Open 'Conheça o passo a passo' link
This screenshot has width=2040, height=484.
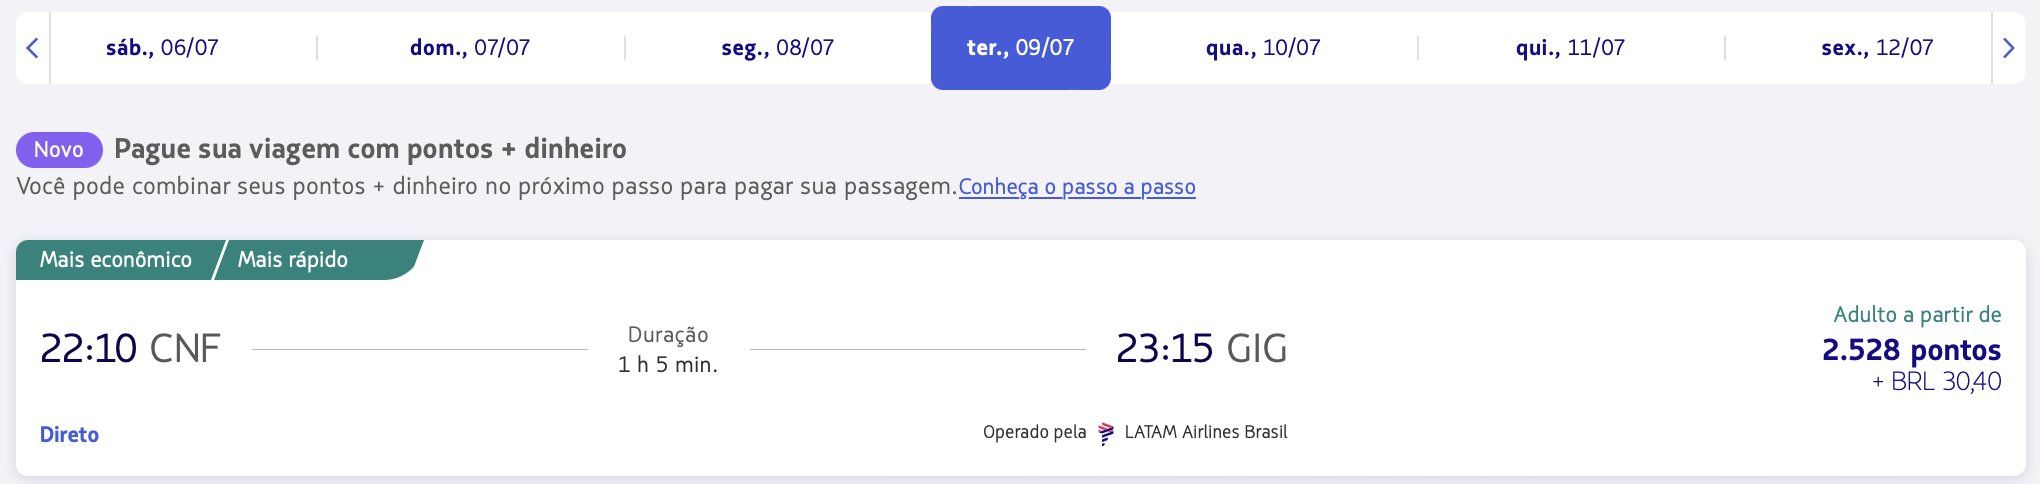(1077, 187)
